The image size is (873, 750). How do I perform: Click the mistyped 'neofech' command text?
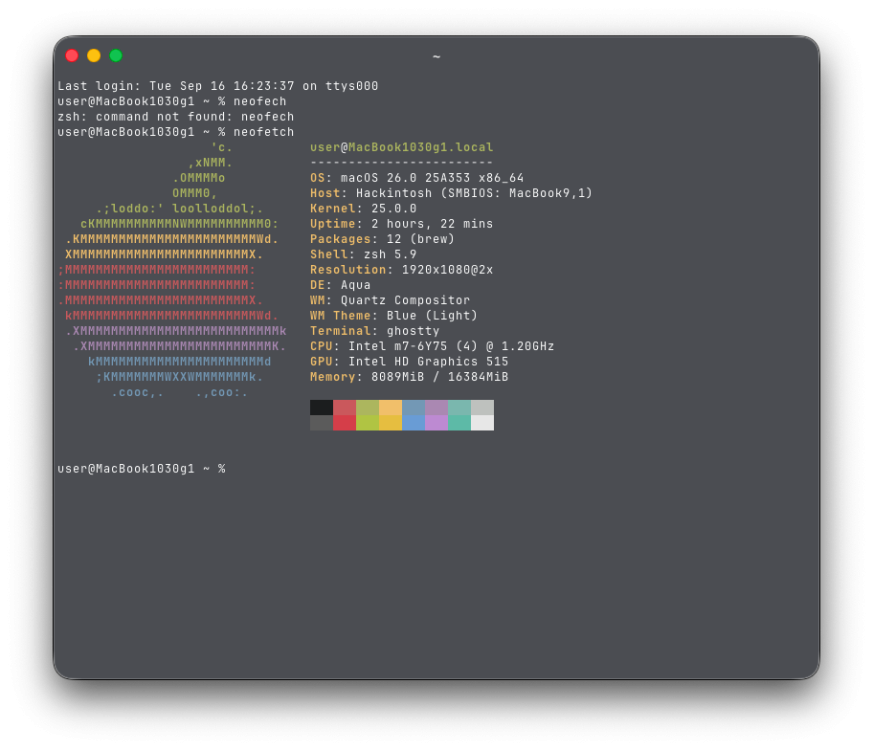coord(259,101)
